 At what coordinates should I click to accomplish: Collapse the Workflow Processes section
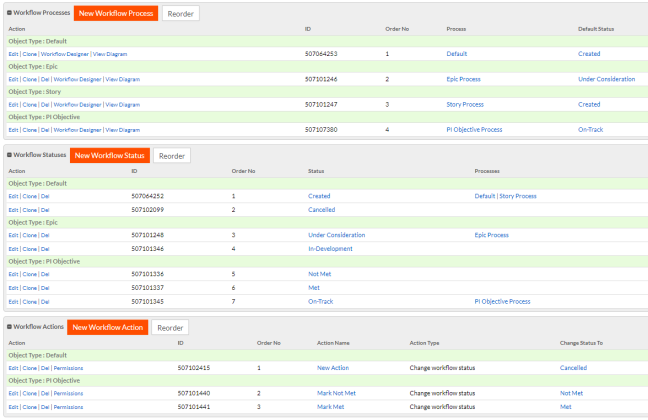[x=9, y=14]
